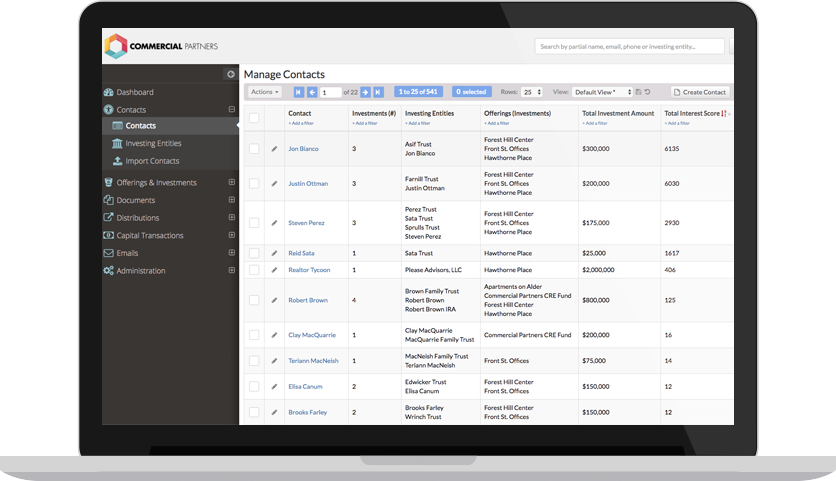
Task: Edit Elisa Canum with the pencil icon
Action: (274, 387)
